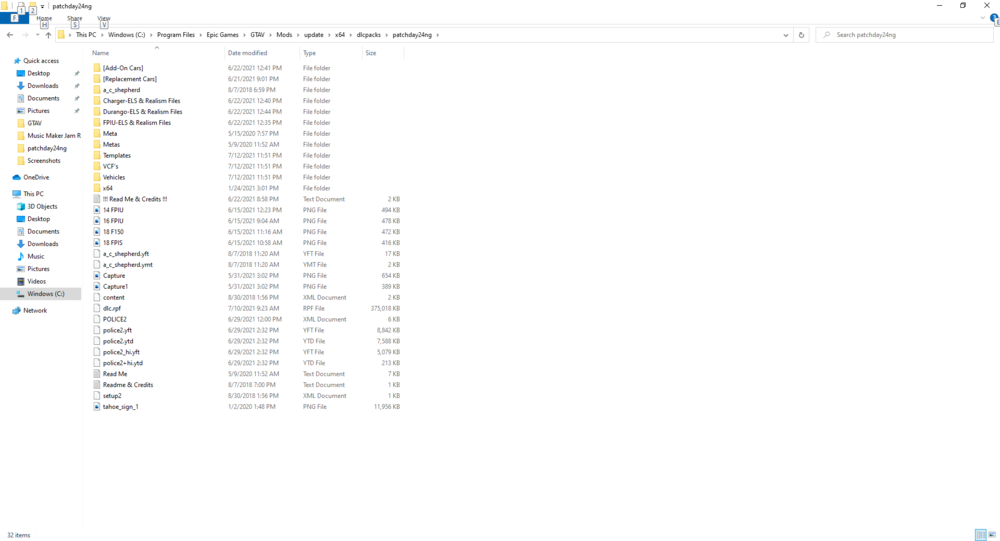Sort by the Type column header

coord(309,53)
